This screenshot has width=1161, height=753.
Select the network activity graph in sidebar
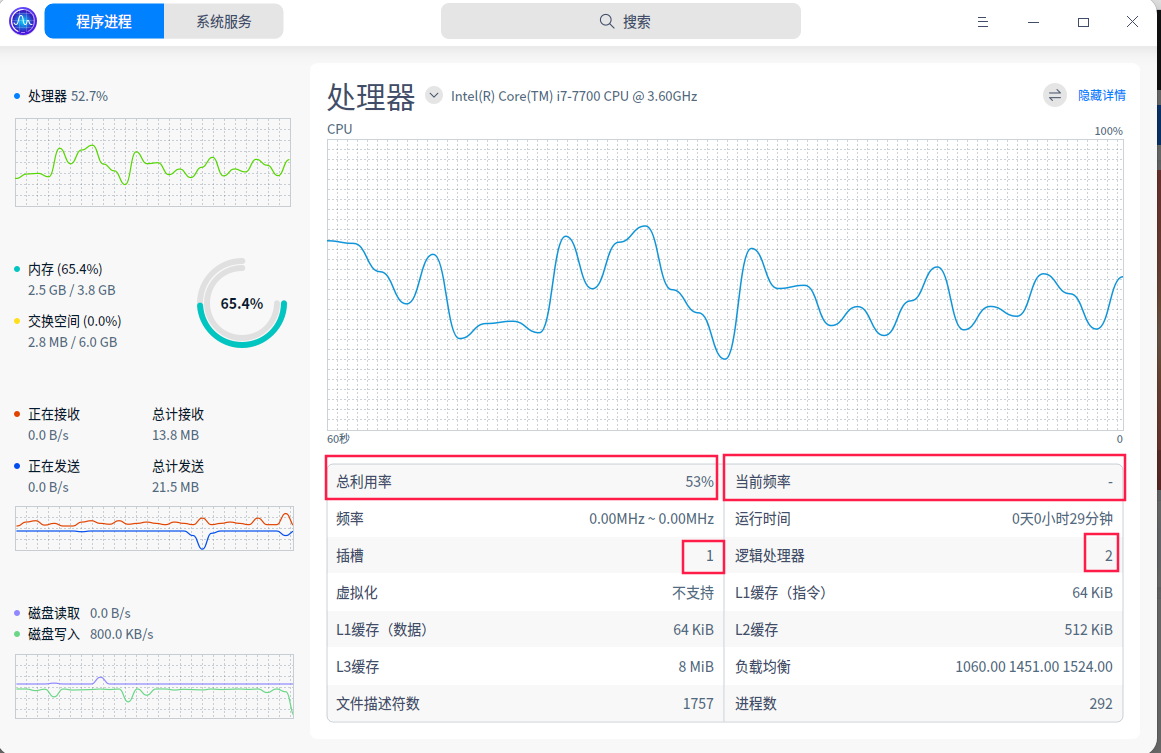click(x=153, y=529)
